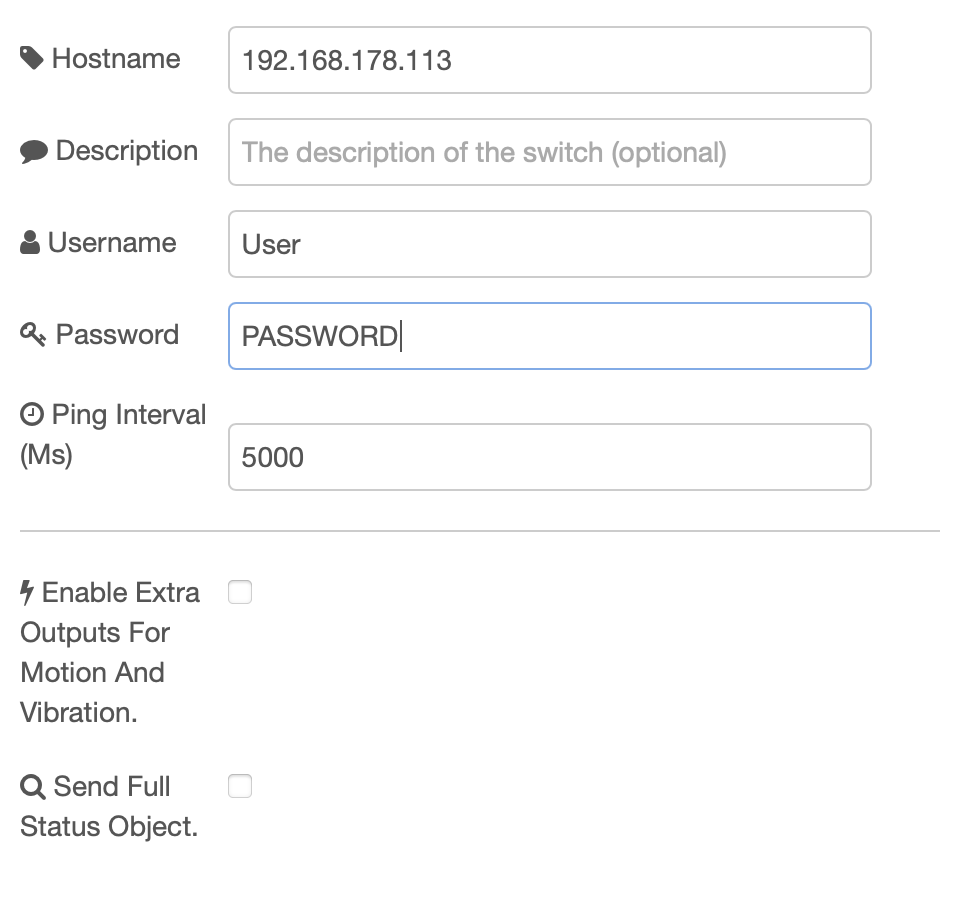Click the key icon next to Password
The image size is (956, 906).
coord(33,333)
